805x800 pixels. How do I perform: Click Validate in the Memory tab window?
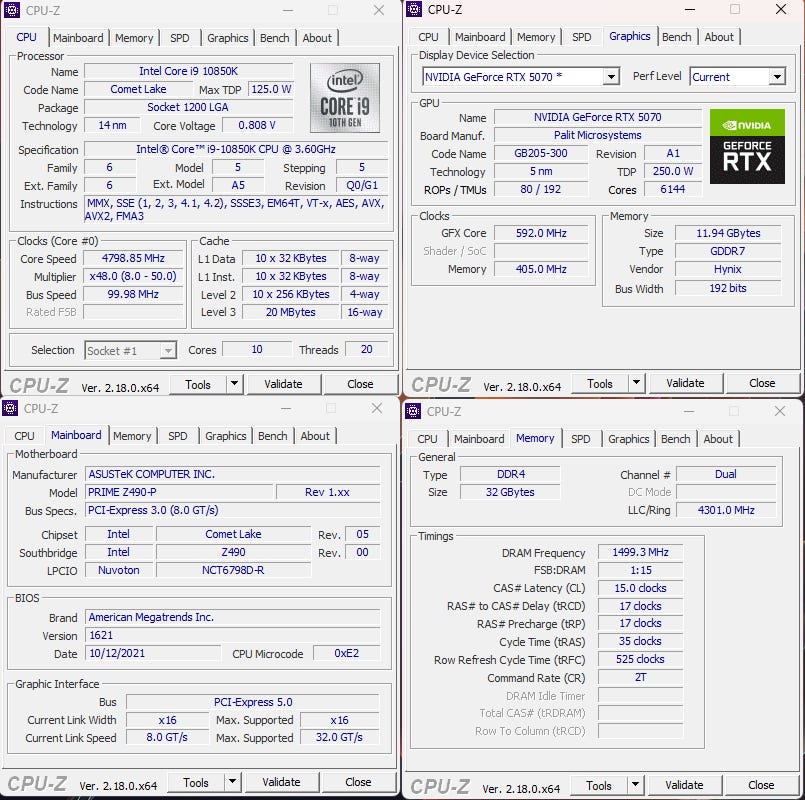684,785
